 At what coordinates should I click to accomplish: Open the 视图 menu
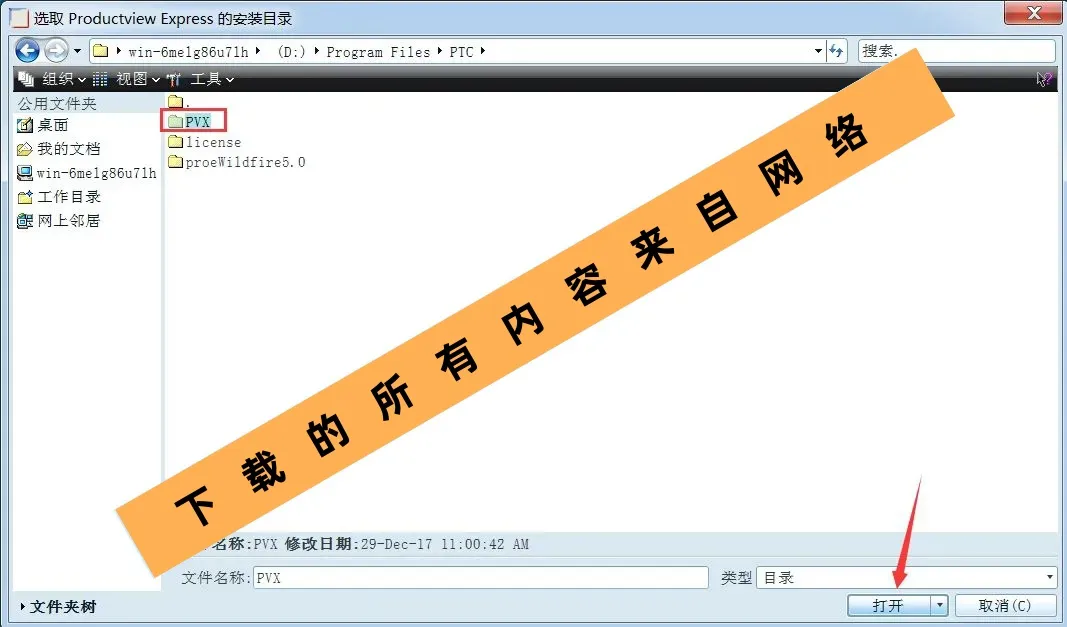(x=138, y=80)
